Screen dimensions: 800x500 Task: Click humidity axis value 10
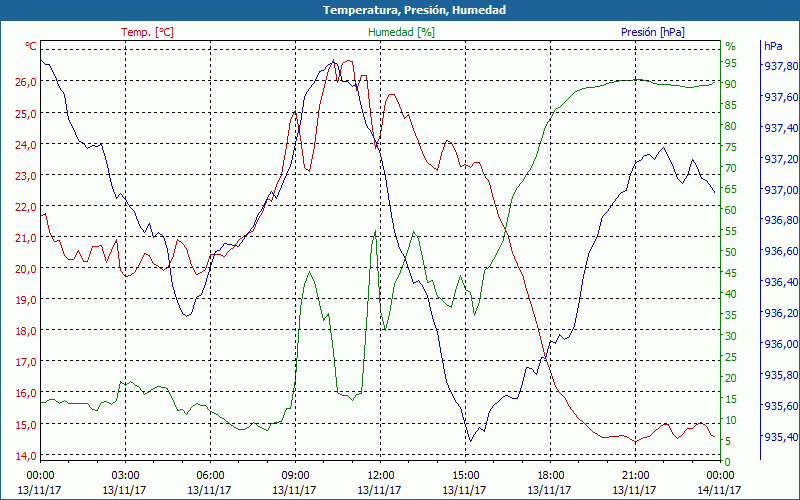(731, 420)
